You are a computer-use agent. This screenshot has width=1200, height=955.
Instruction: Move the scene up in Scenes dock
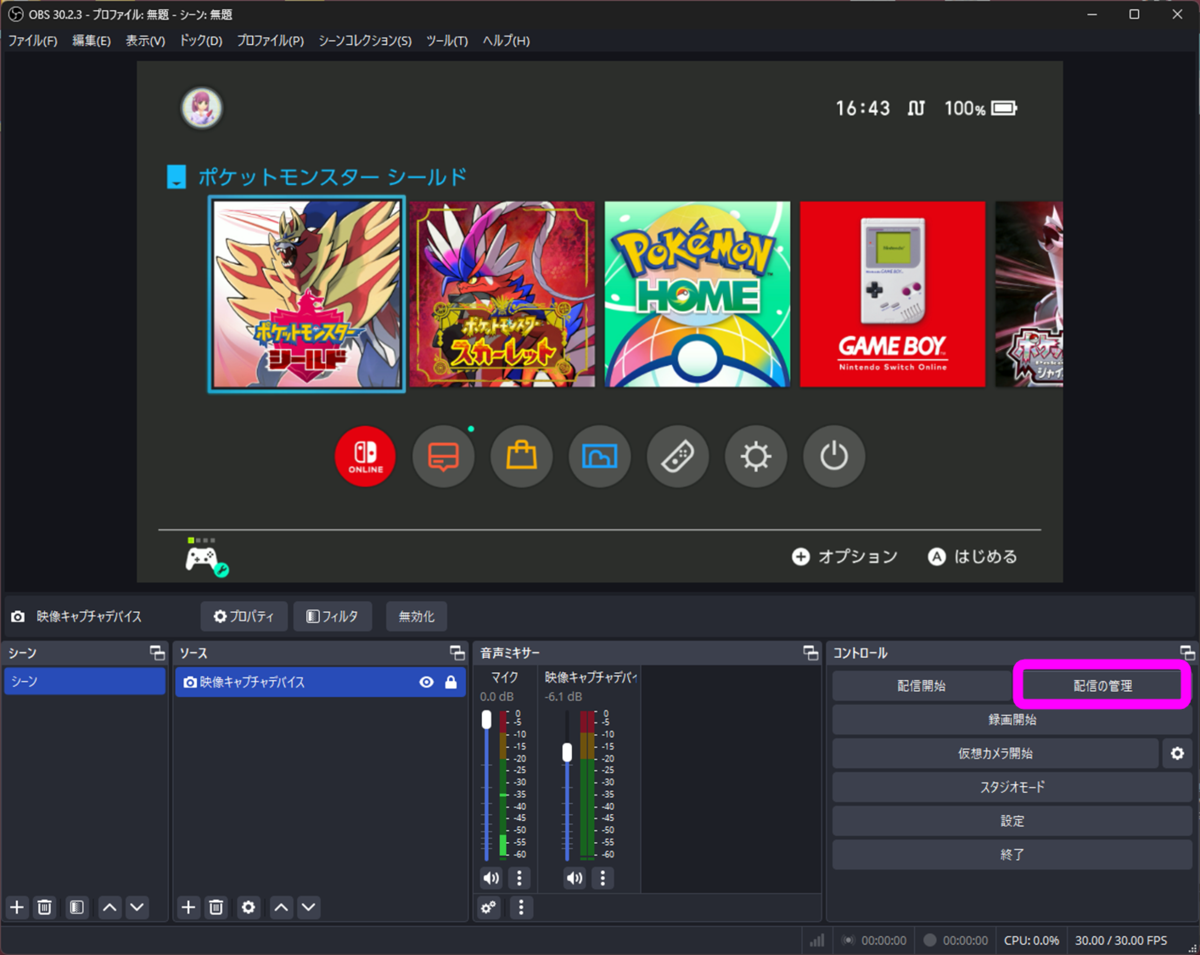110,907
